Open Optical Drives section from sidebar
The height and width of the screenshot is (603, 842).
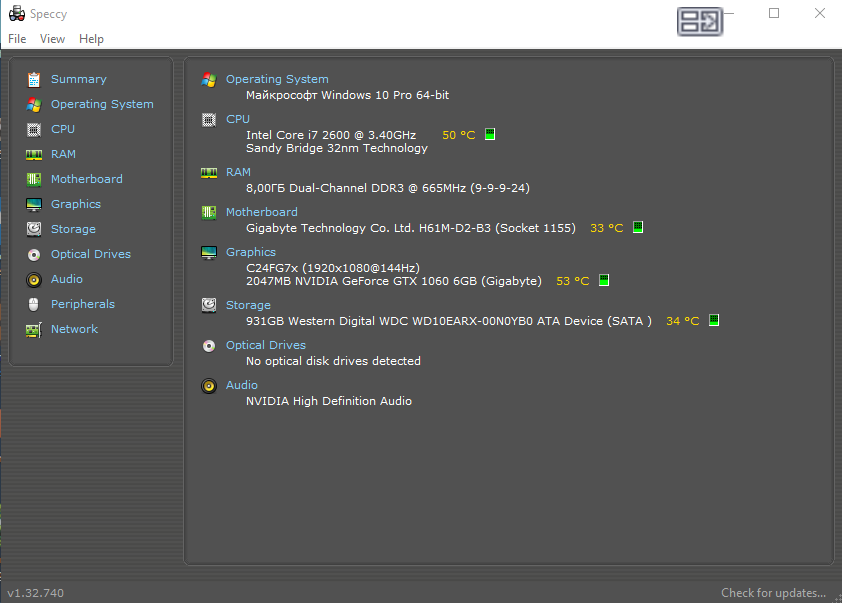point(91,254)
